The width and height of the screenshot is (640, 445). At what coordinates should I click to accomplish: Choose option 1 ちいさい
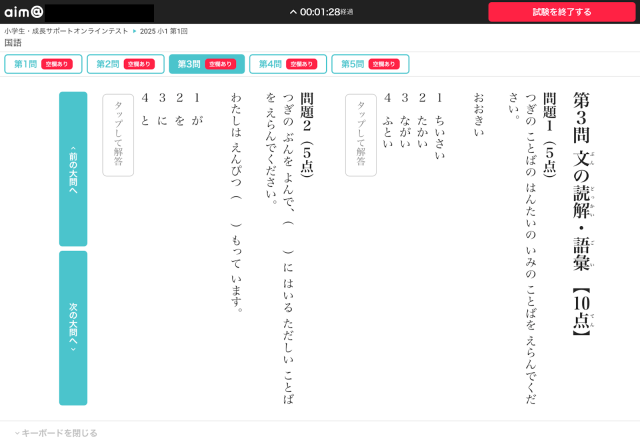point(440,125)
